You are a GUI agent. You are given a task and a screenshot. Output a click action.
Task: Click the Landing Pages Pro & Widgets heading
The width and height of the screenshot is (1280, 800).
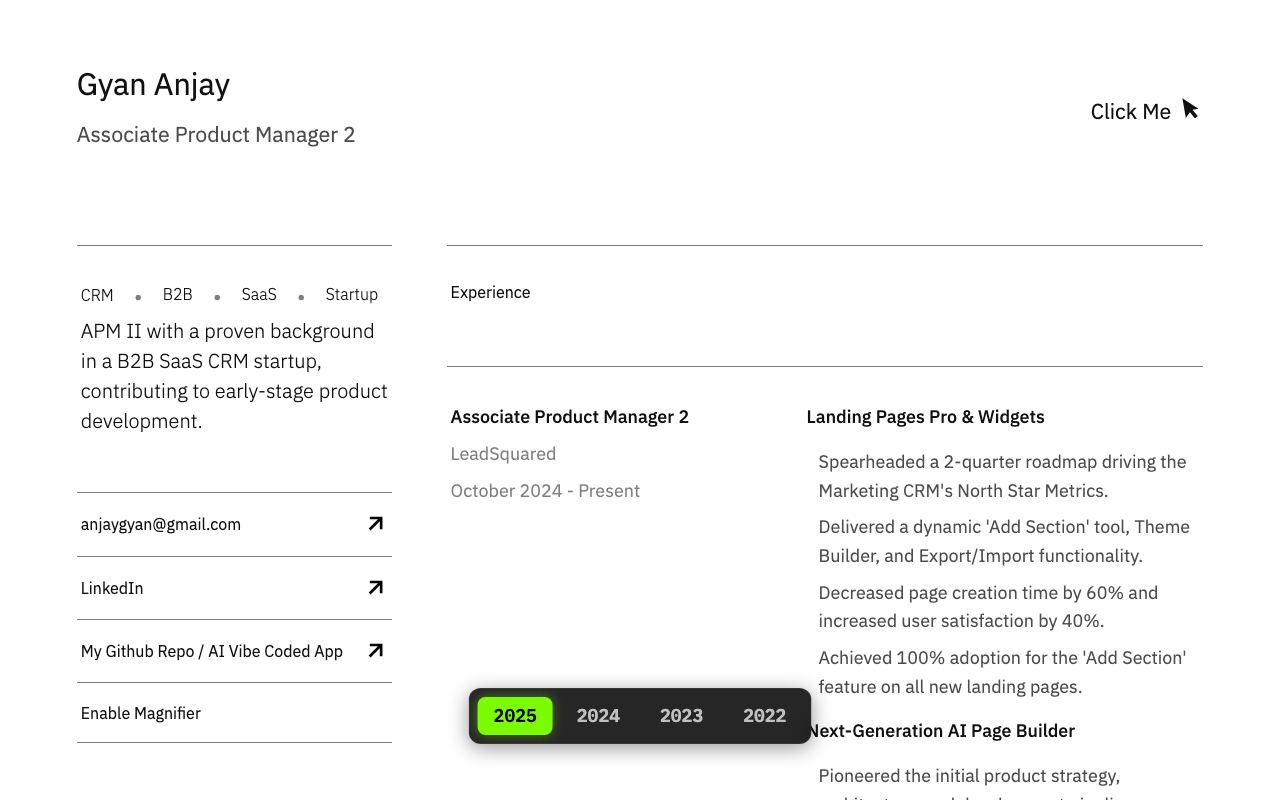coord(925,417)
